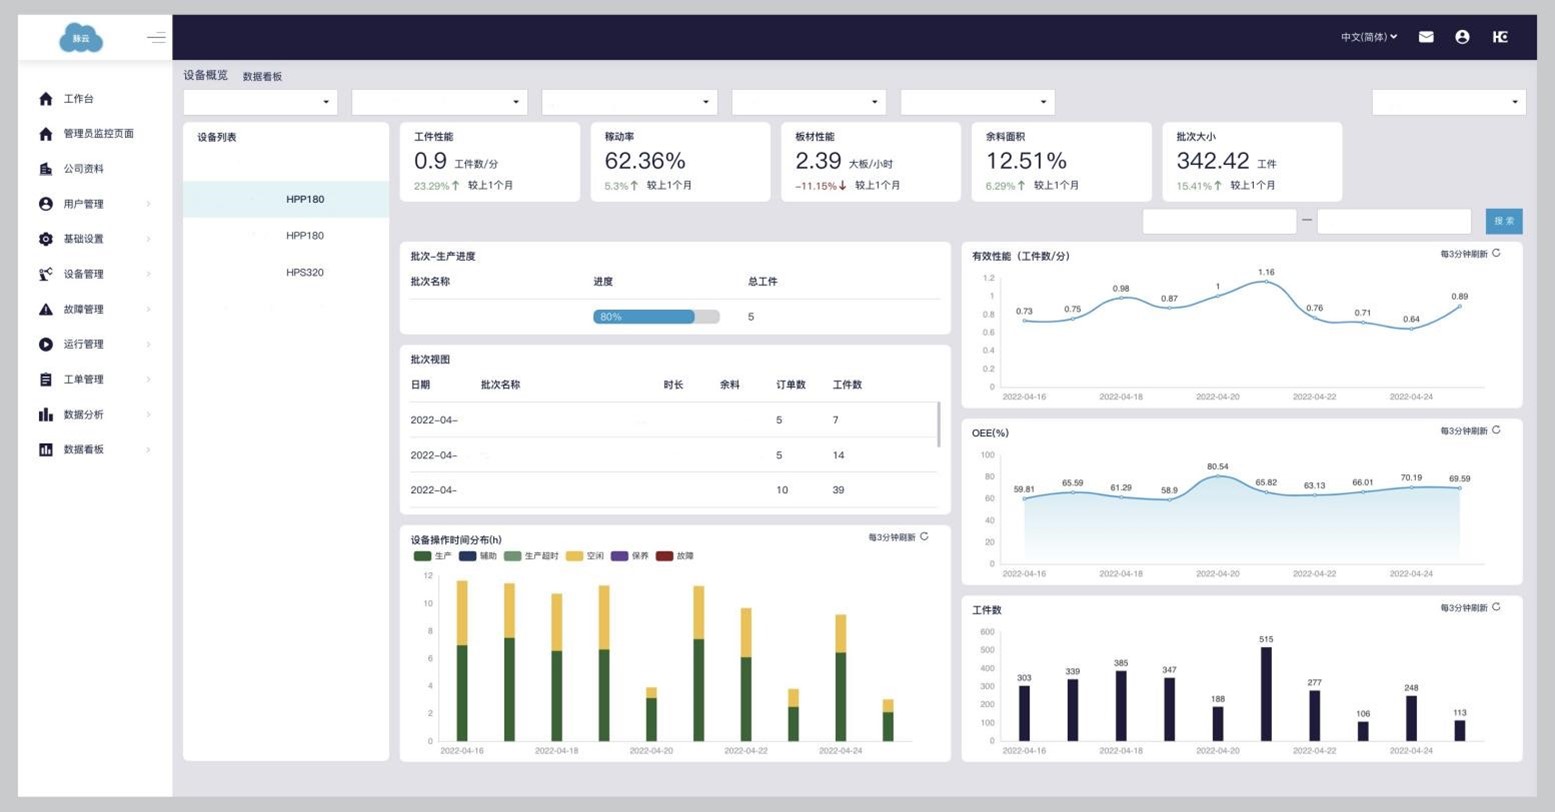Select the HPS320 device in 设备列表

click(x=304, y=272)
